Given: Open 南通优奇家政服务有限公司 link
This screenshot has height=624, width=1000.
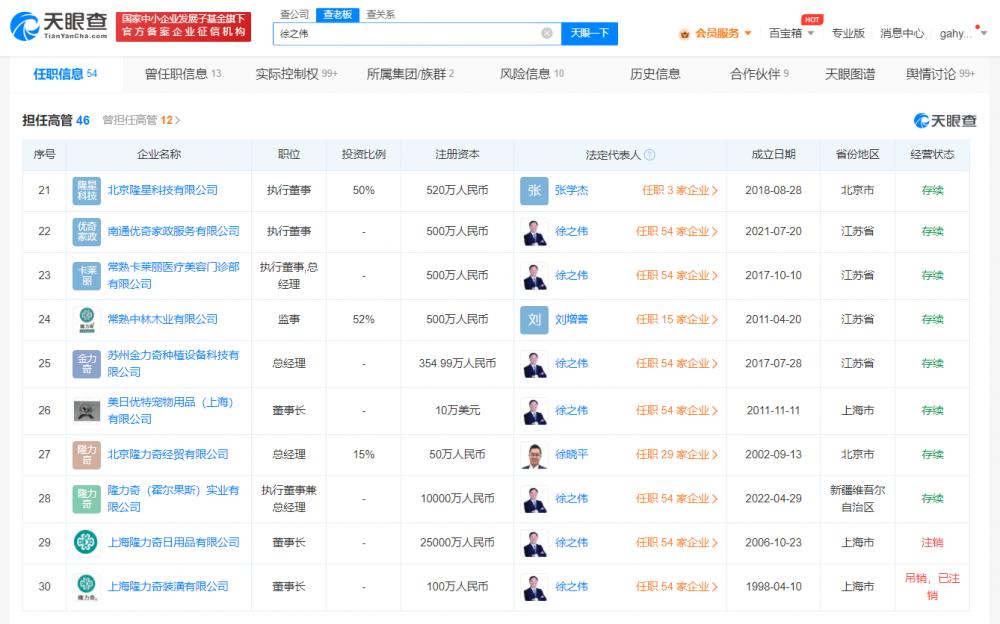Looking at the screenshot, I should [x=173, y=232].
